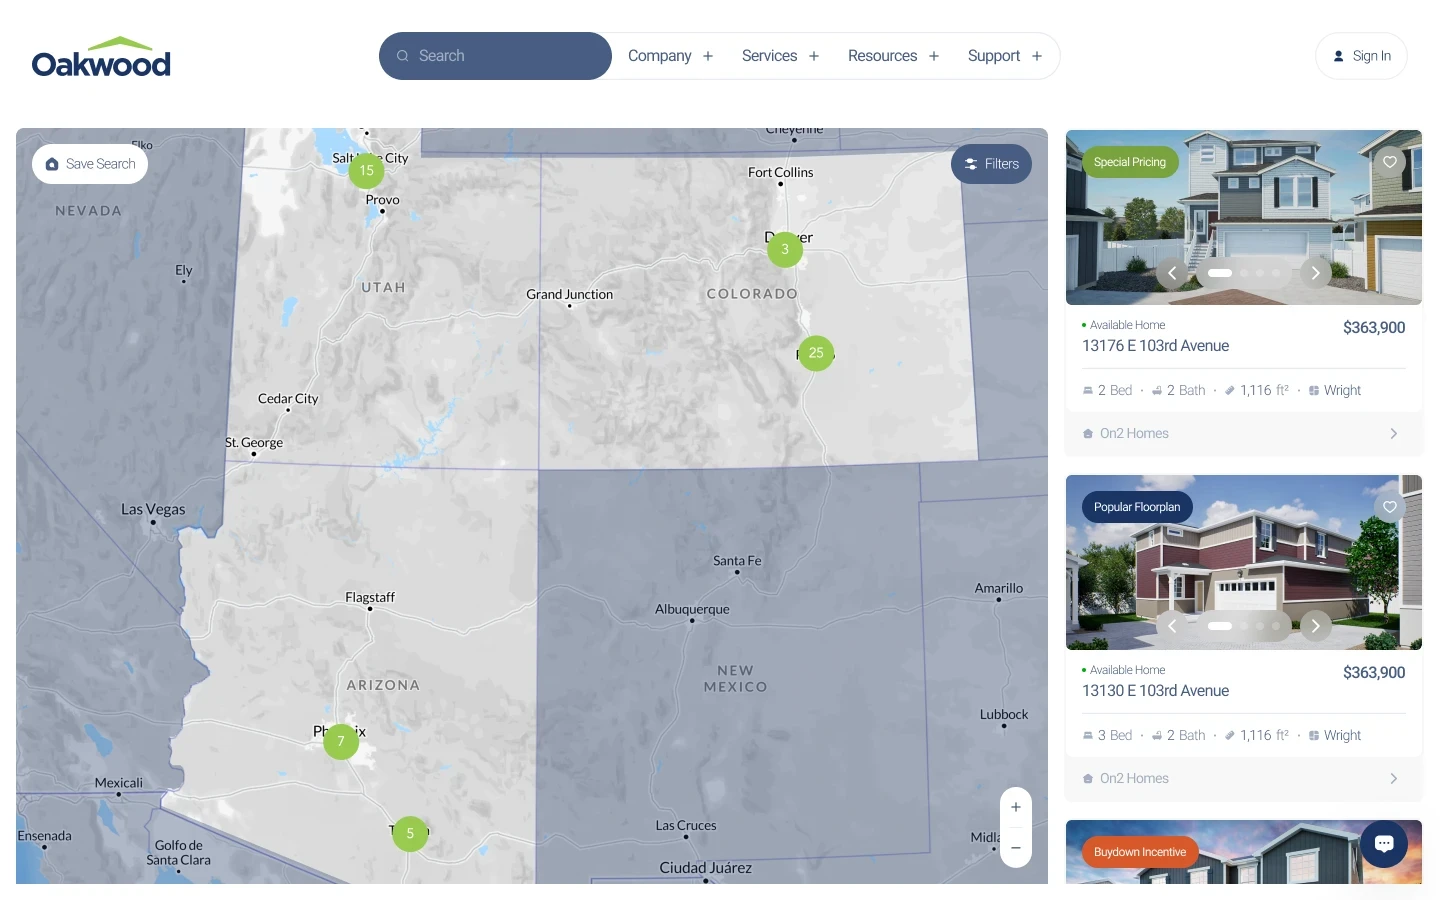Zoom in on the map
This screenshot has width=1440, height=900.
[x=1016, y=808]
